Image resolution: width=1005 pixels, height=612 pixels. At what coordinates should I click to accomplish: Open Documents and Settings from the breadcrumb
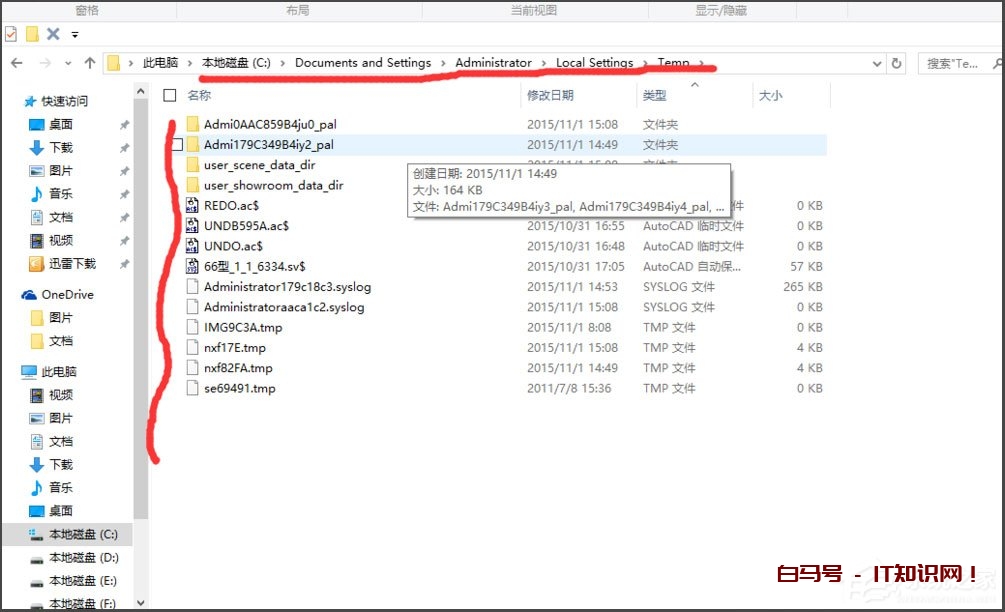[x=361, y=62]
